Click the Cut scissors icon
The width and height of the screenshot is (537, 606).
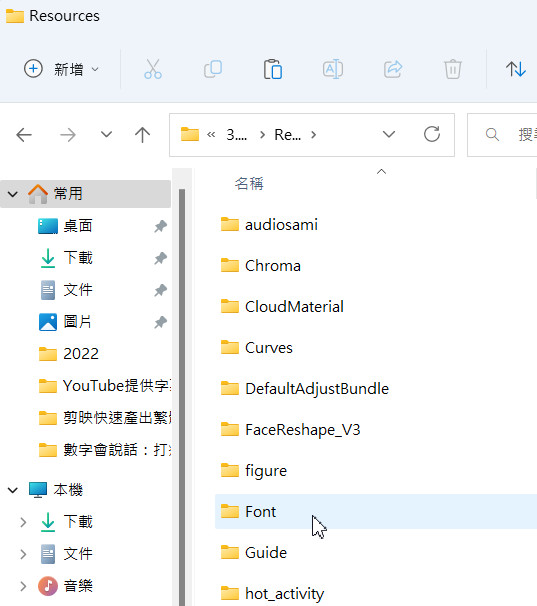click(x=153, y=69)
